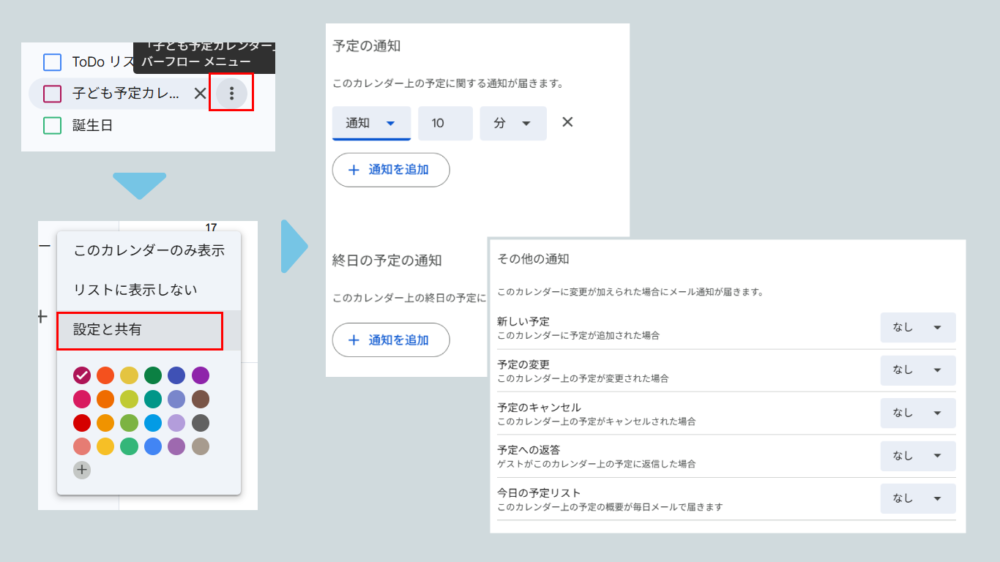Screen dimensions: 1000x562
Task: Expand the 今日の予定リスト notification dropdown
Action: coord(917,498)
